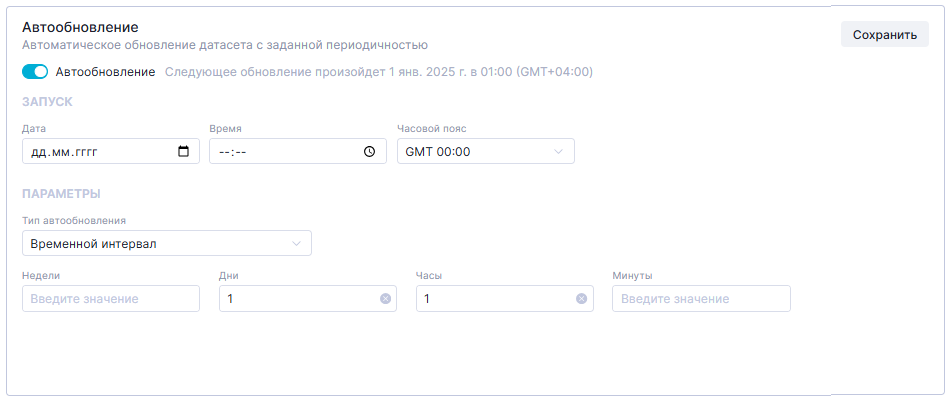Select the day segment 'дд' in the date field
Image resolution: width=948 pixels, height=402 pixels.
pos(39,152)
